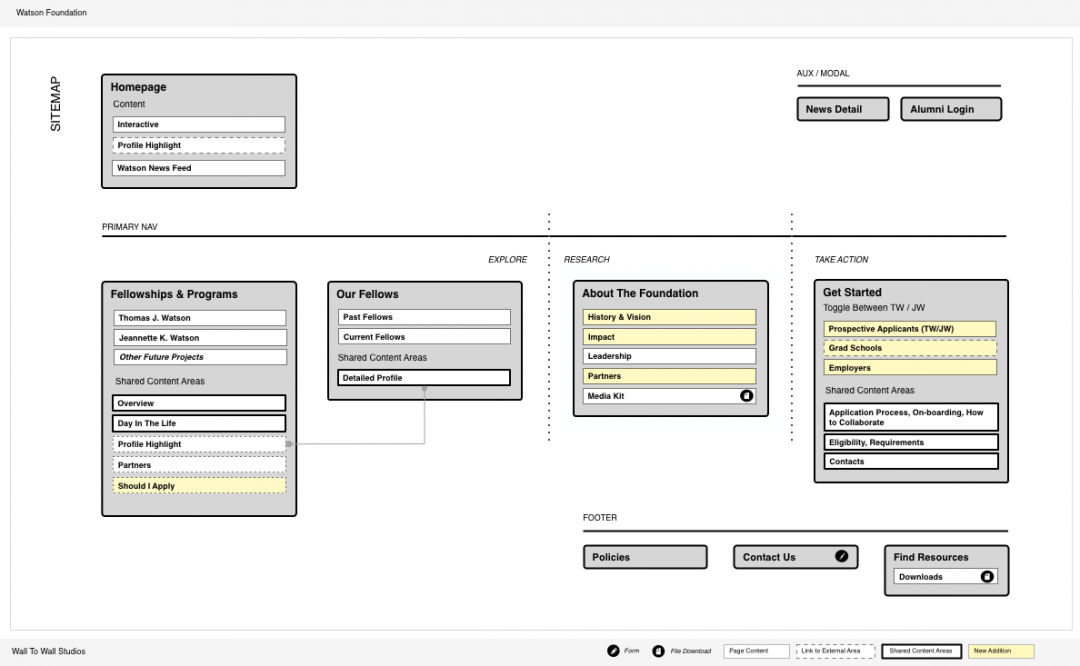Click the EXPLORE section label
The image size is (1080, 666).
click(x=508, y=260)
